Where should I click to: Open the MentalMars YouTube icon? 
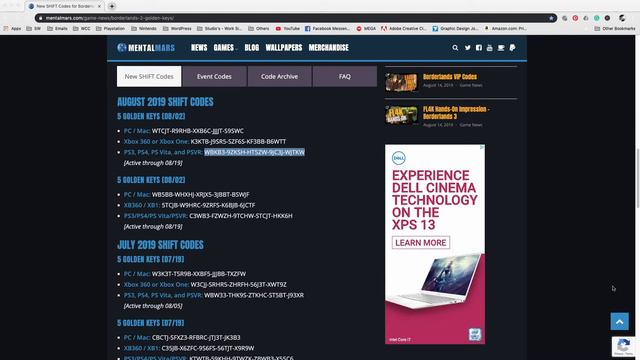click(490, 48)
